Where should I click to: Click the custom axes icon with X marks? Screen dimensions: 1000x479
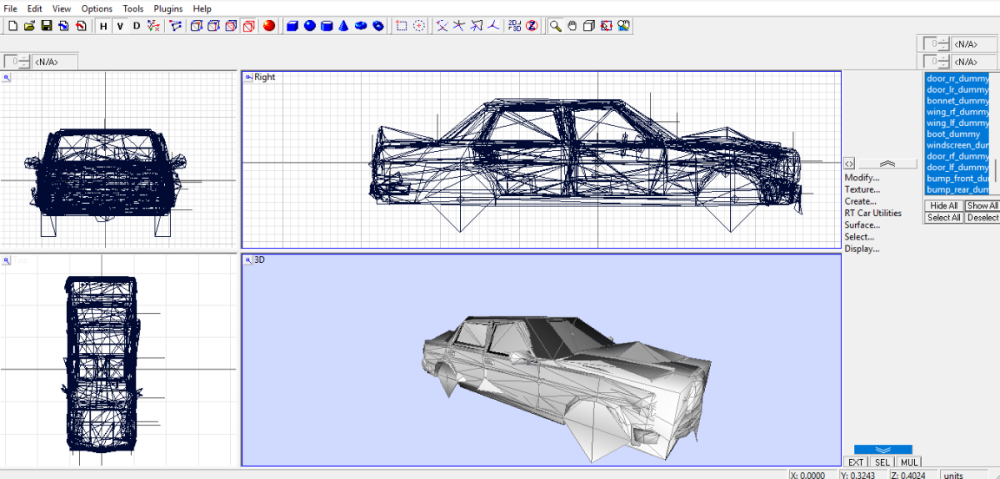click(153, 26)
